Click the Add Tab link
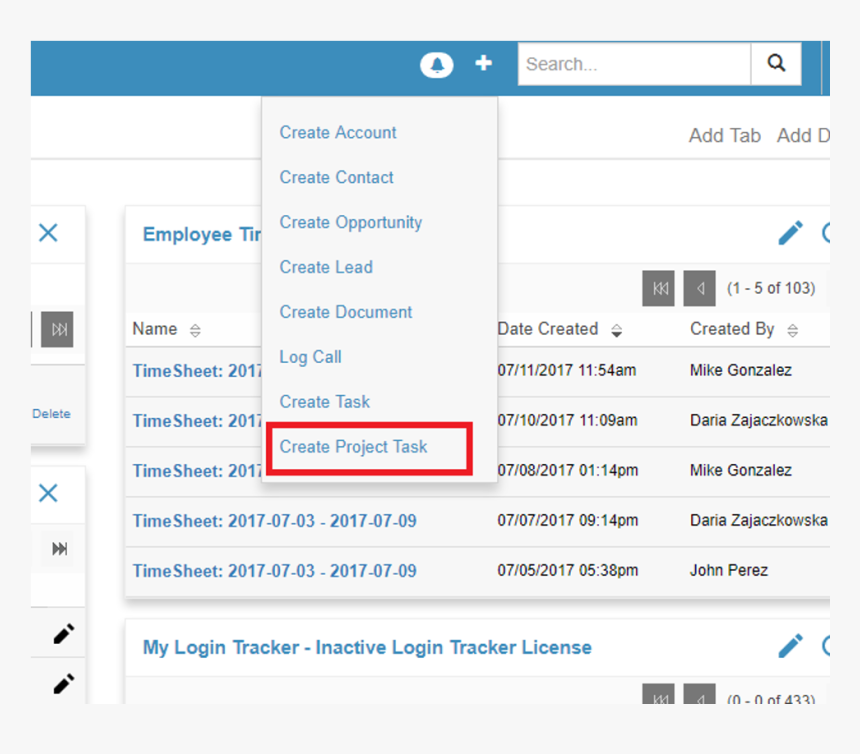Viewport: 860px width, 754px height. pyautogui.click(x=725, y=135)
